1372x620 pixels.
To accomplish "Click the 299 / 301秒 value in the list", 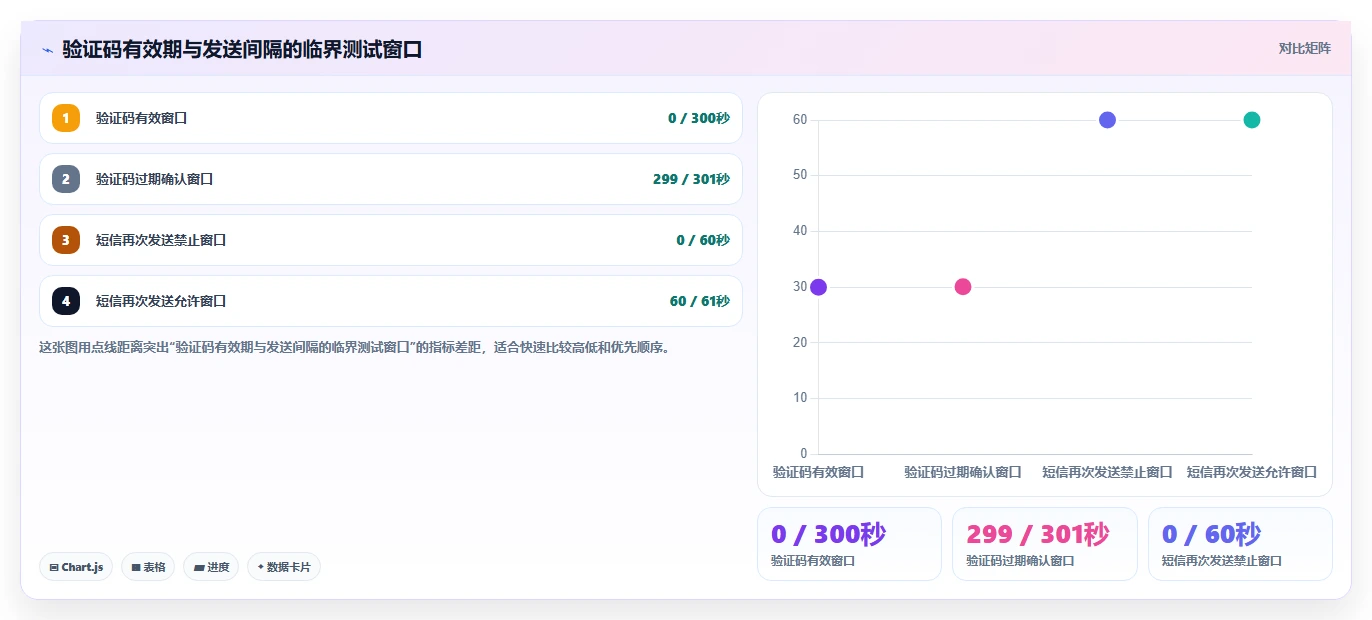I will [691, 179].
